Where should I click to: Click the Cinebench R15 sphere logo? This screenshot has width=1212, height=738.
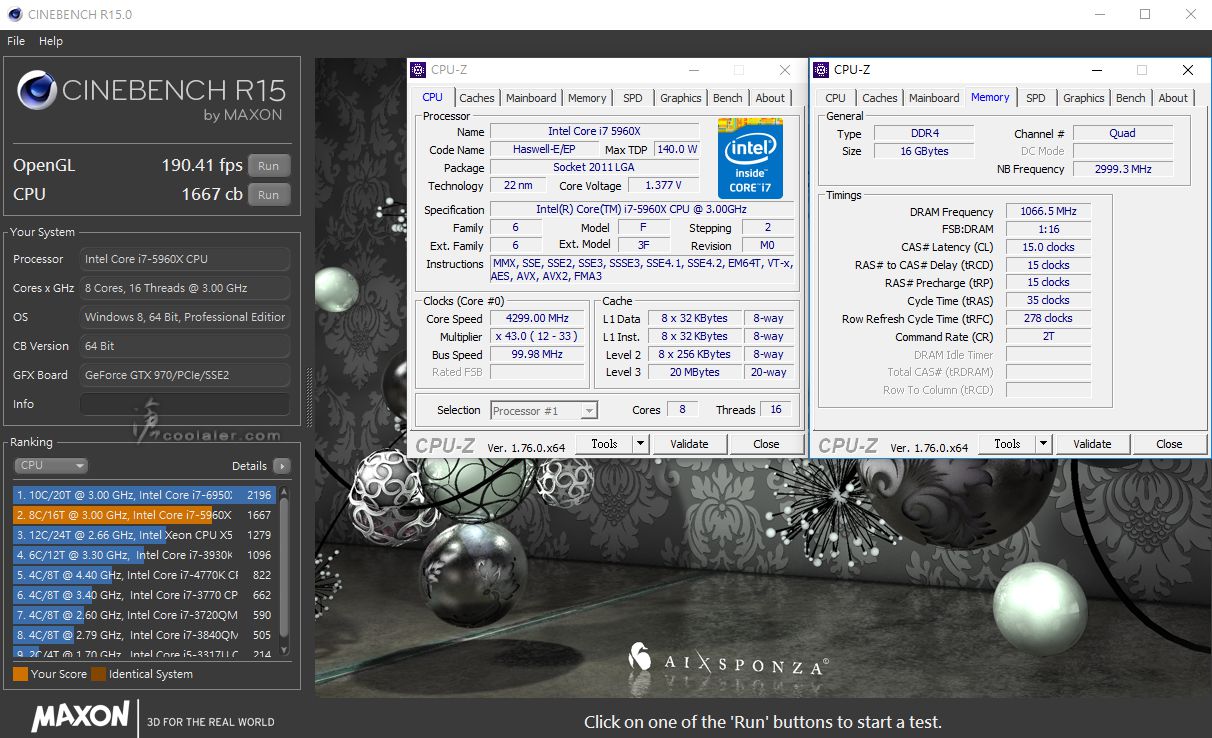click(x=36, y=91)
